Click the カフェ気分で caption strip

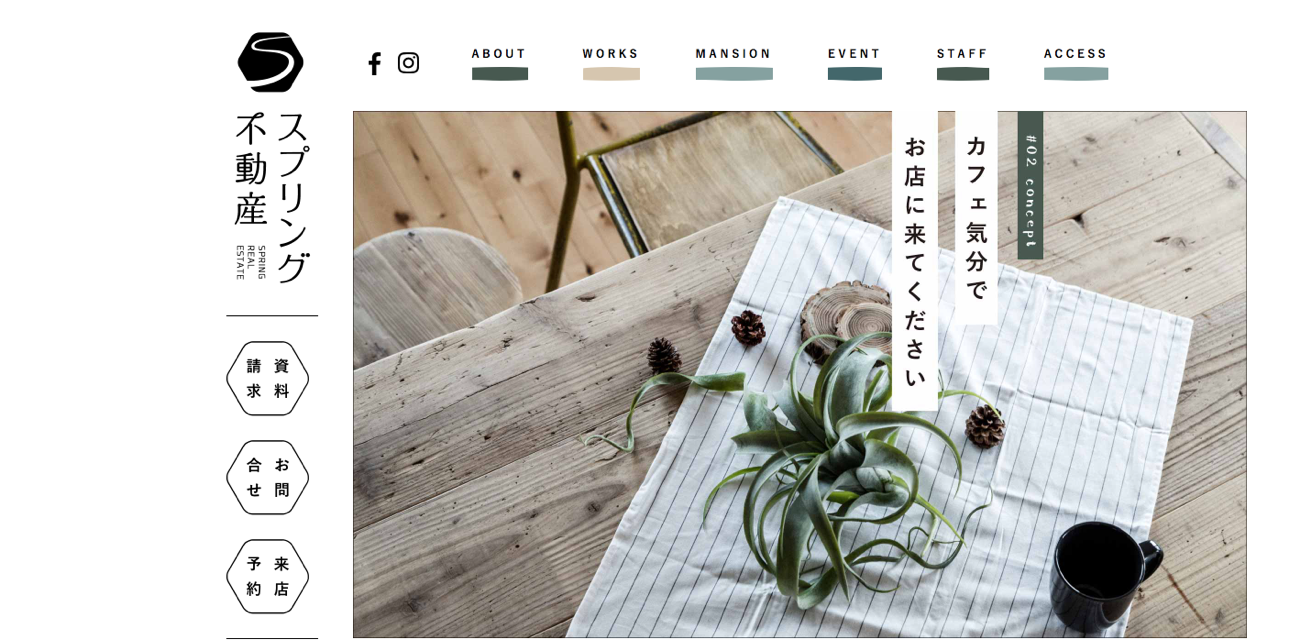(976, 217)
